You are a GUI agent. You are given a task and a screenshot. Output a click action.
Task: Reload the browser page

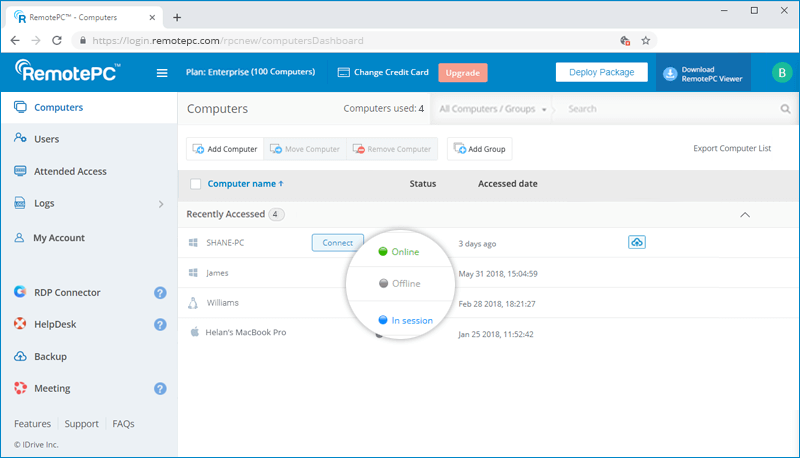[57, 40]
